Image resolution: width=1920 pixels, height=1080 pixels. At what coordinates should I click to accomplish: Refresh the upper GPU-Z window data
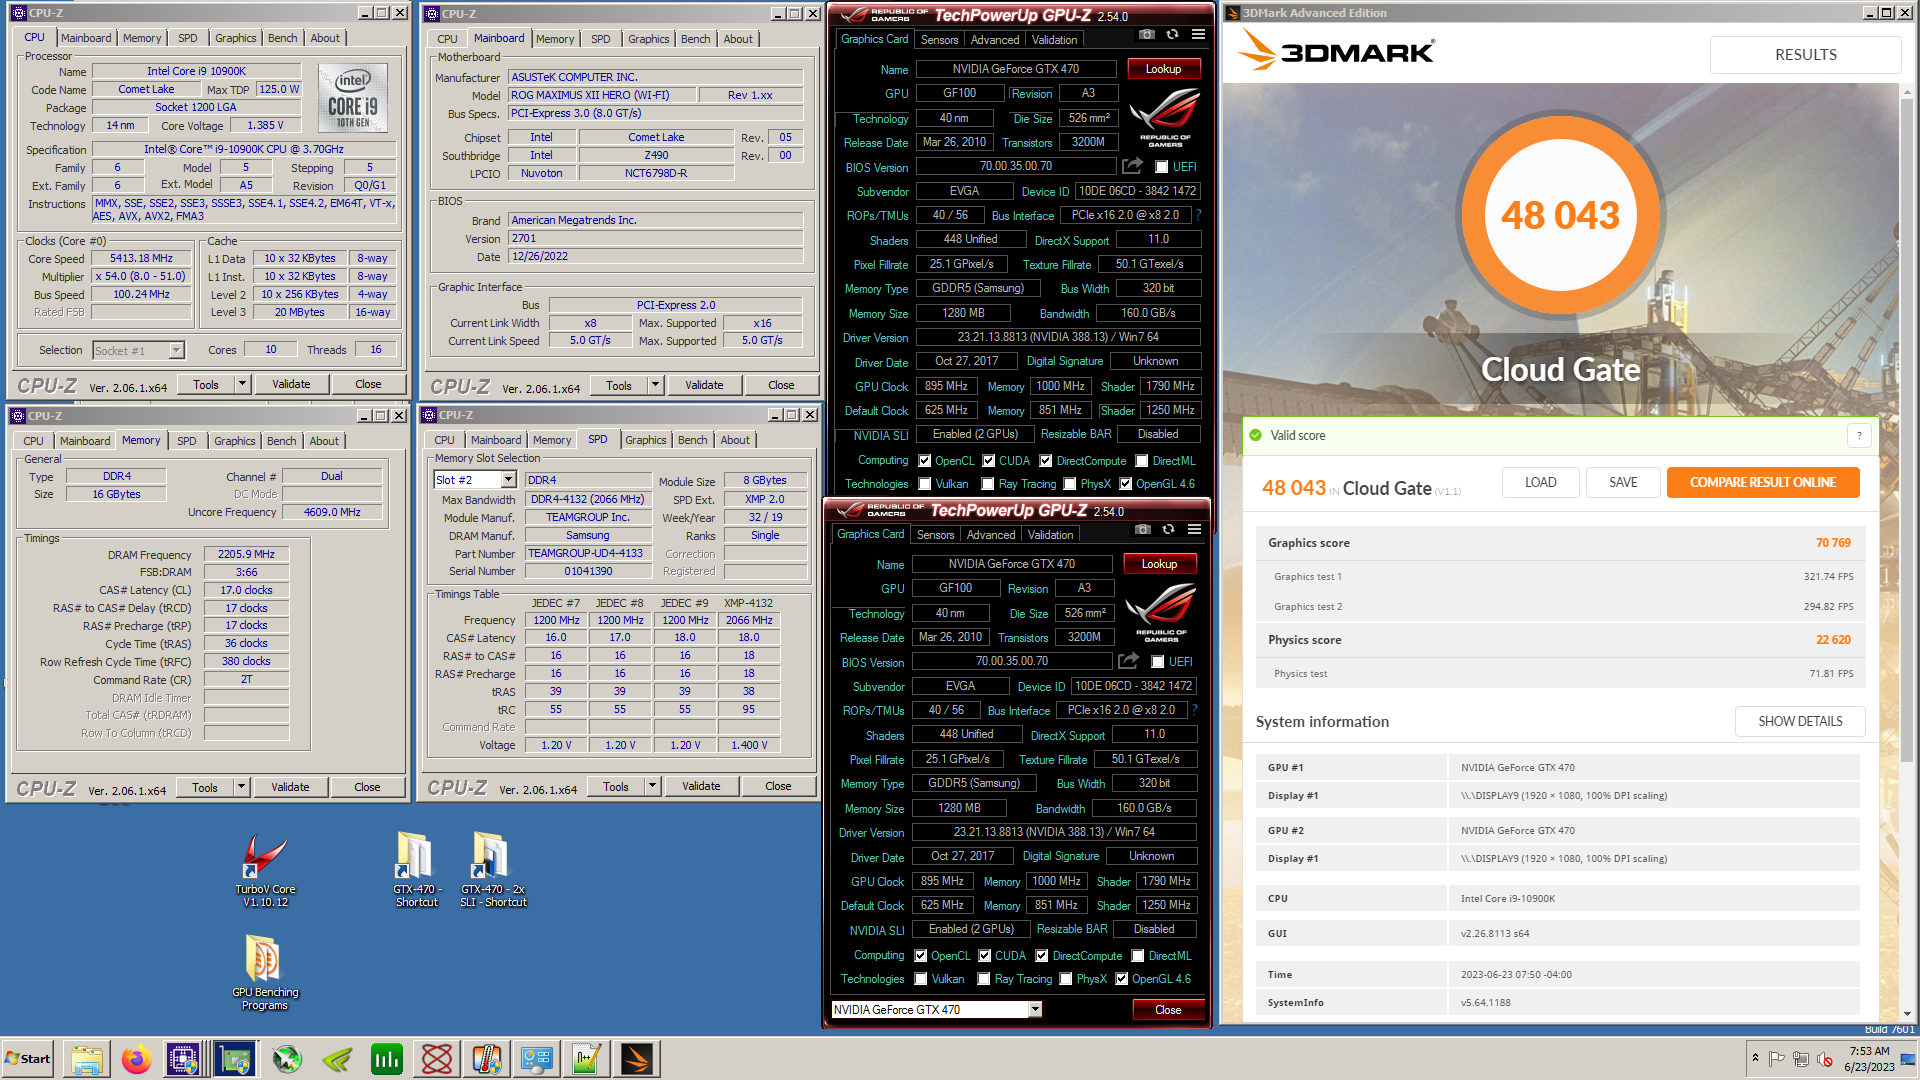point(1172,35)
